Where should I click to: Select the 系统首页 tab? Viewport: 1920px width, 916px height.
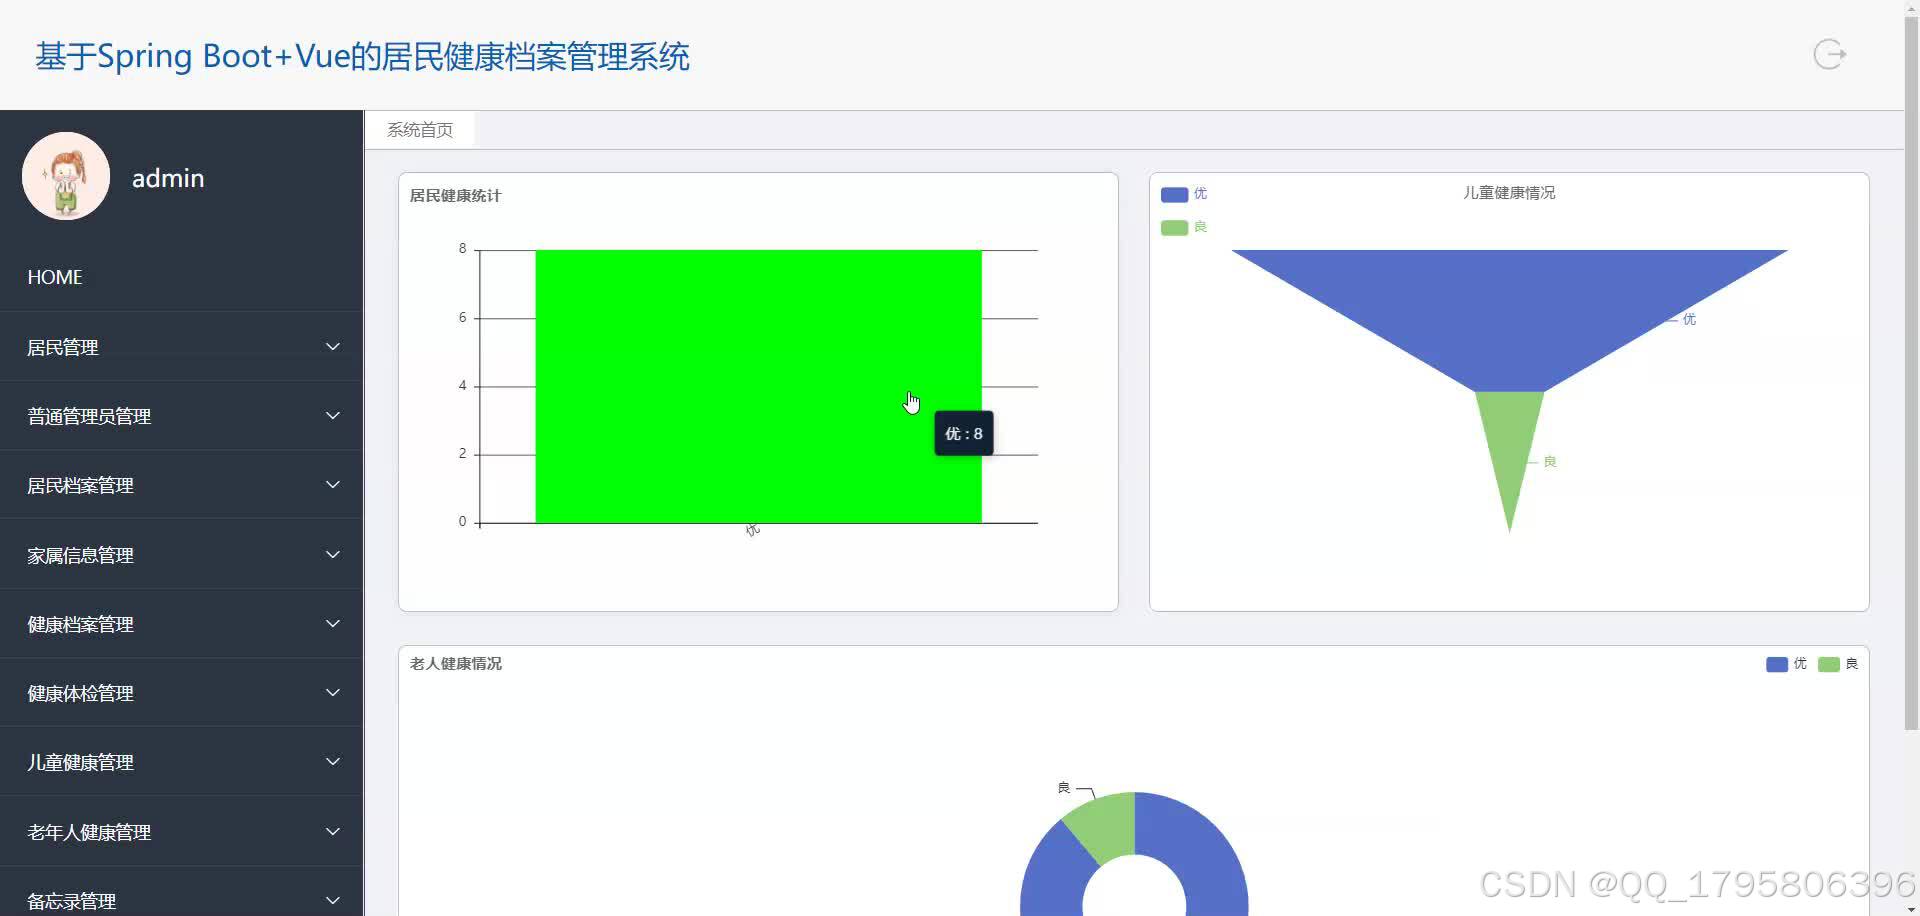[x=420, y=130]
